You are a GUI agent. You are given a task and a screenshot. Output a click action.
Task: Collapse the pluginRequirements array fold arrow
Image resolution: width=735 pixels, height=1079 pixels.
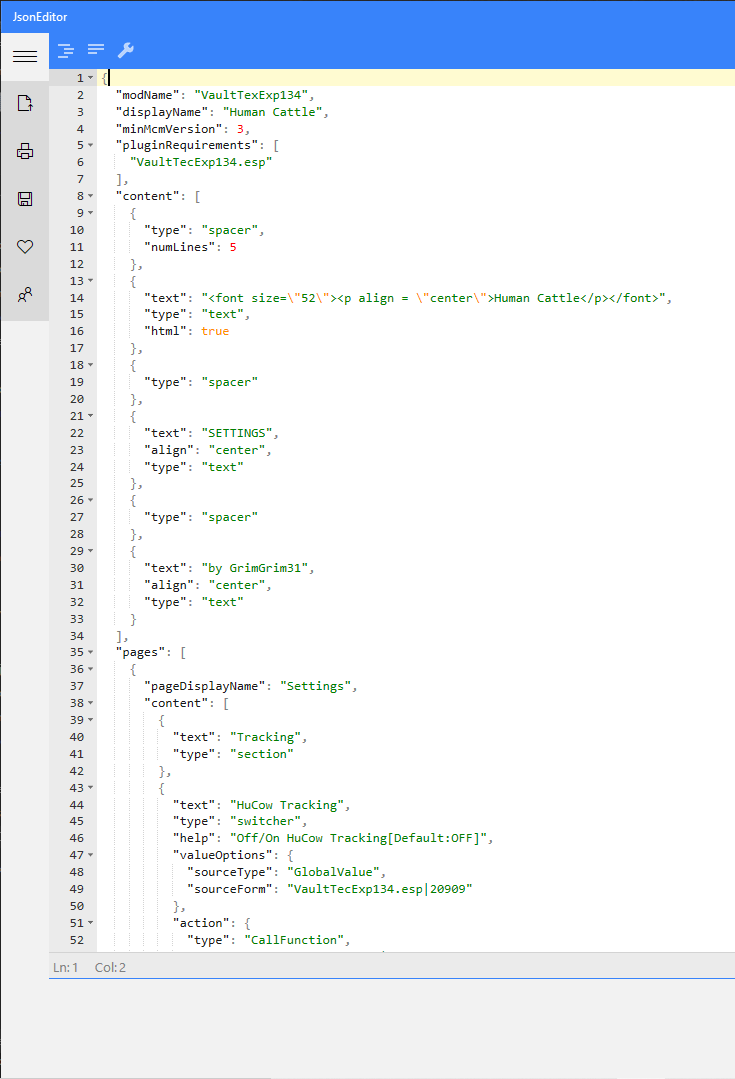point(91,146)
